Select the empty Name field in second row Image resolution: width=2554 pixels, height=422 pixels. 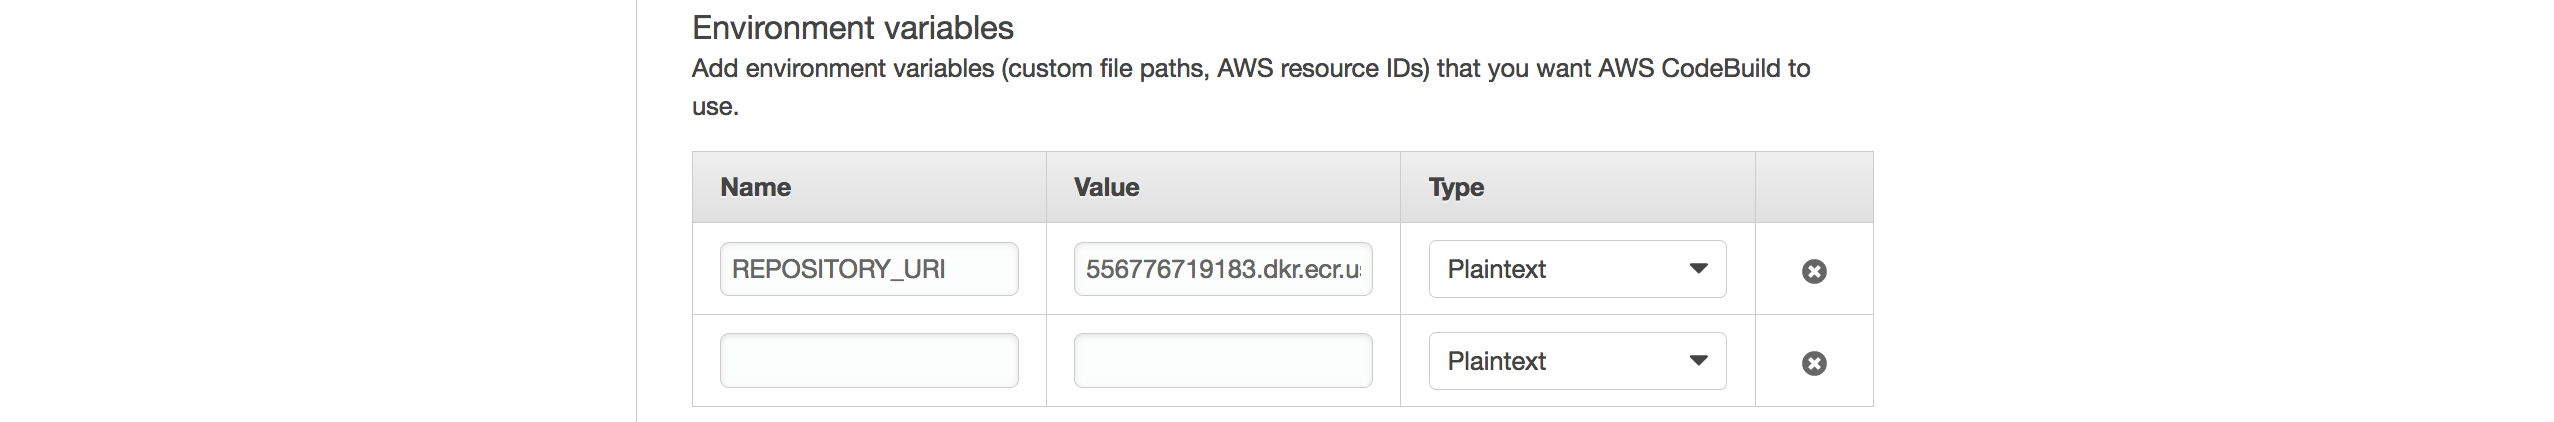869,361
